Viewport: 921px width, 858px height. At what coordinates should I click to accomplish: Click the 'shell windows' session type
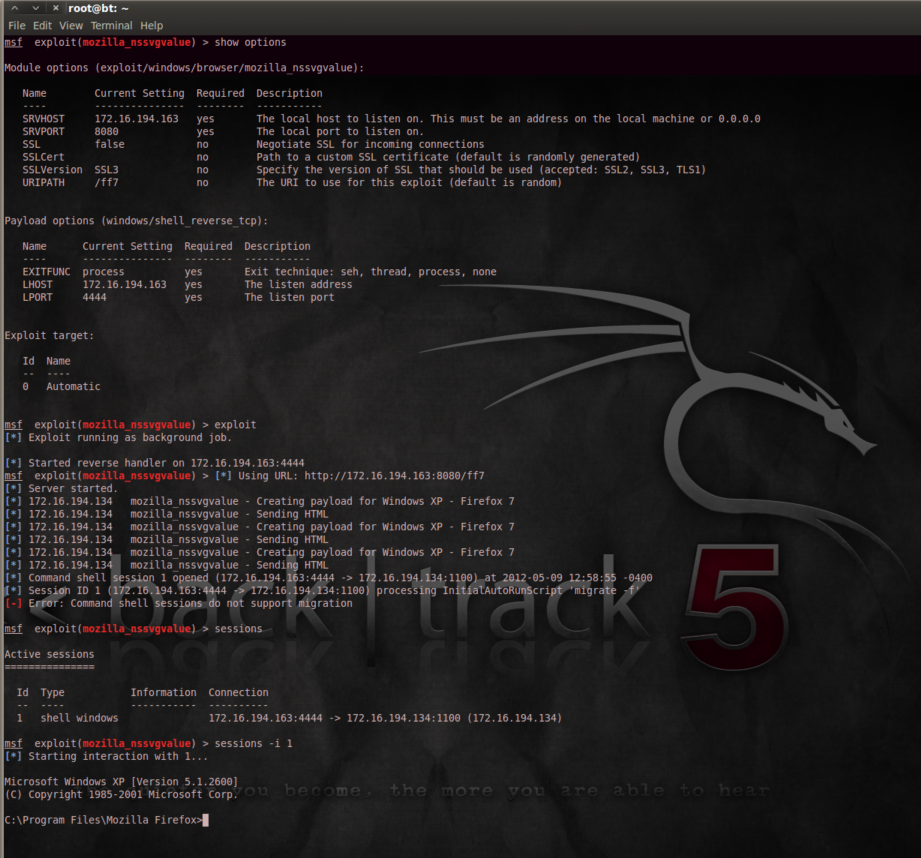point(79,718)
